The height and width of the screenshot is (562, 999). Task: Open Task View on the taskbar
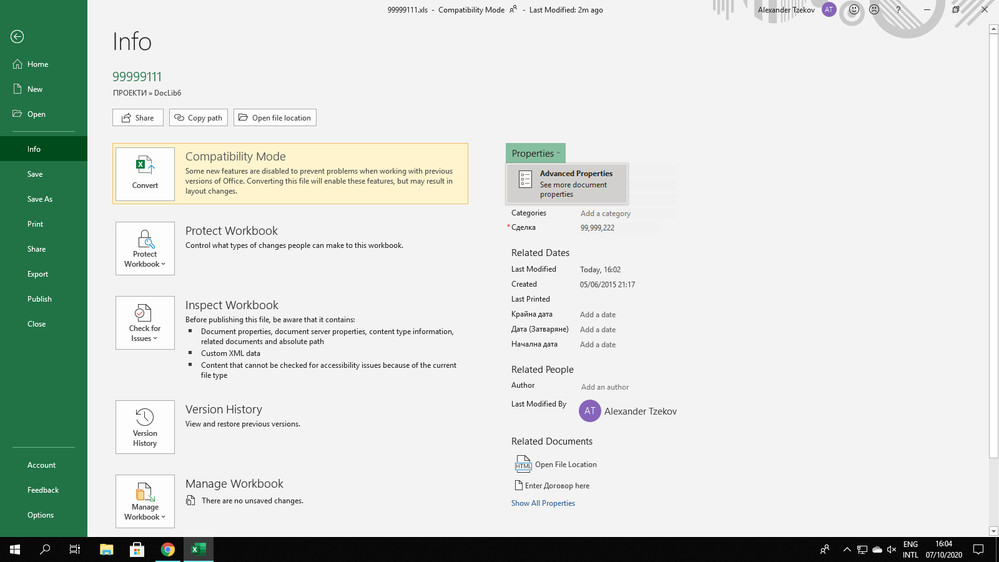click(75, 549)
